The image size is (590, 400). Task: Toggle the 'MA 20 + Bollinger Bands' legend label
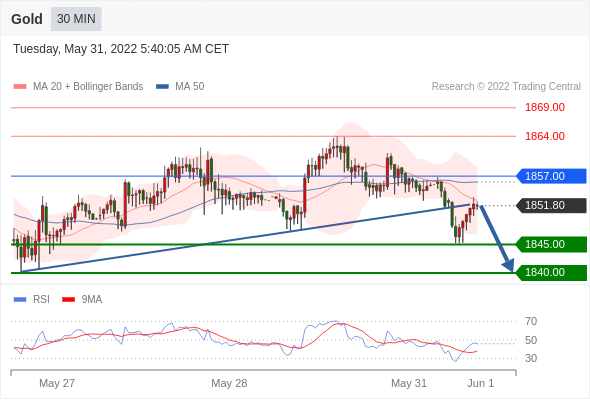click(88, 87)
